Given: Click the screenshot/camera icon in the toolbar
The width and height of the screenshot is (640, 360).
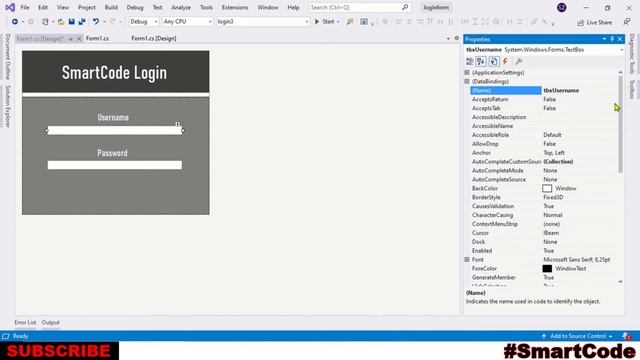Looking at the screenshot, I should point(364,22).
